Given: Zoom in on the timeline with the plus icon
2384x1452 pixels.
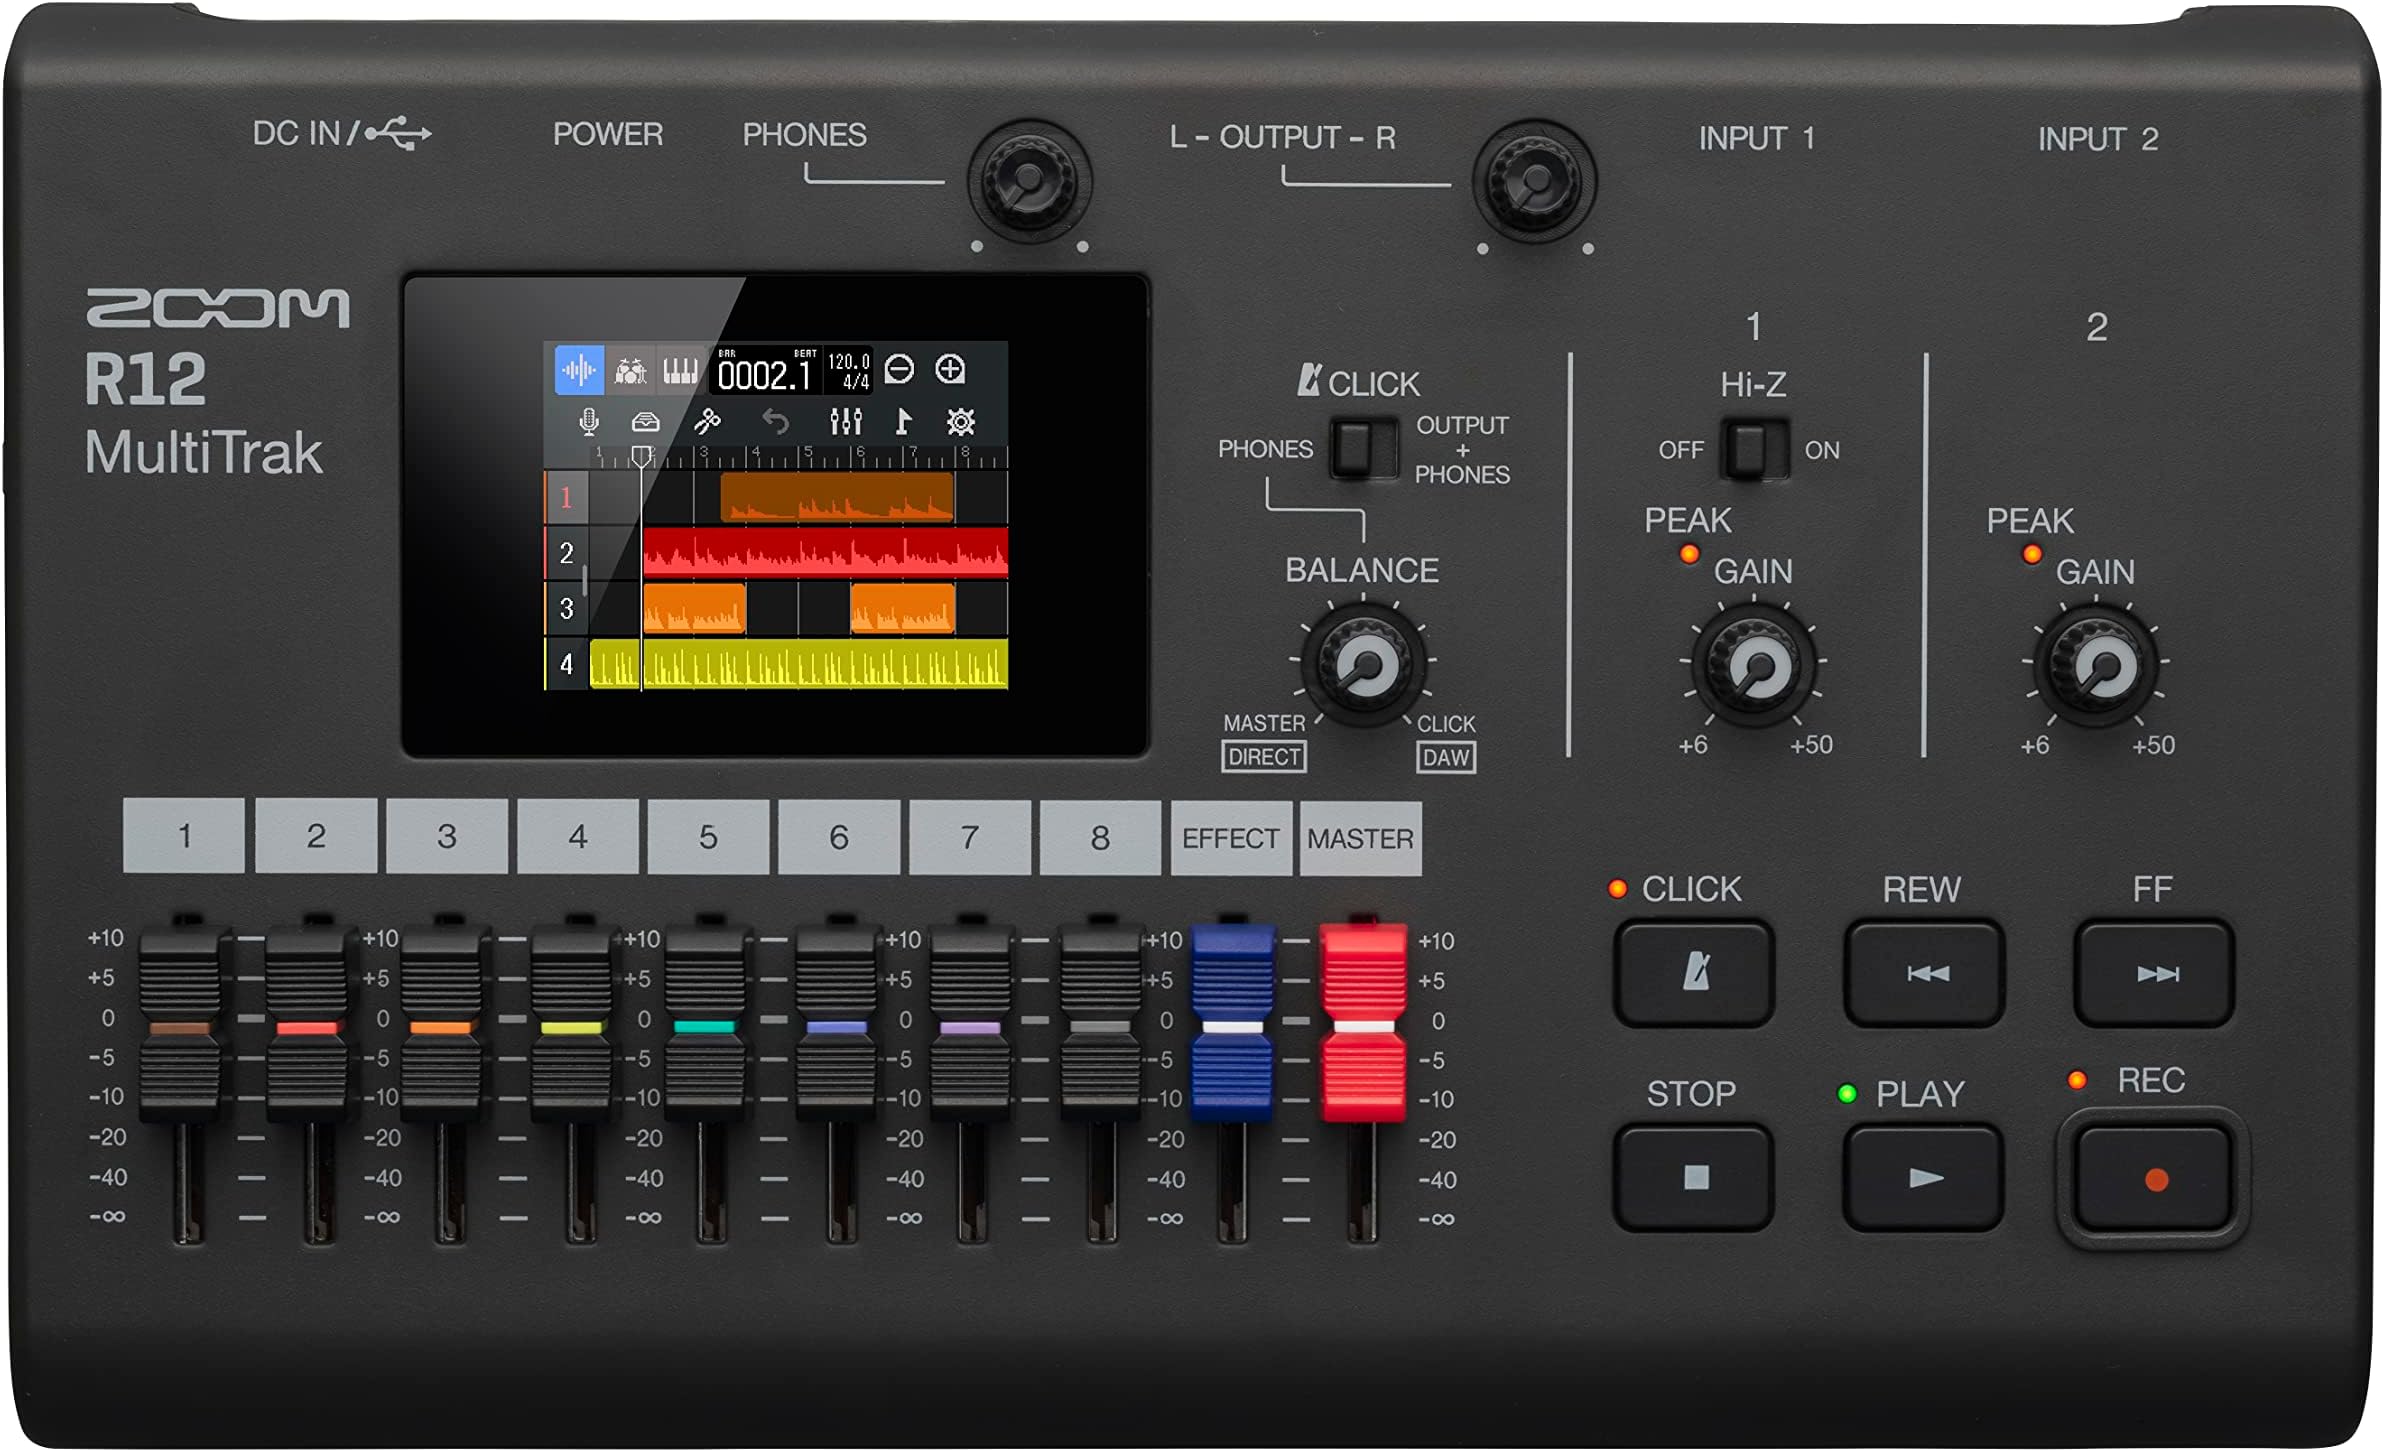Looking at the screenshot, I should [x=953, y=372].
